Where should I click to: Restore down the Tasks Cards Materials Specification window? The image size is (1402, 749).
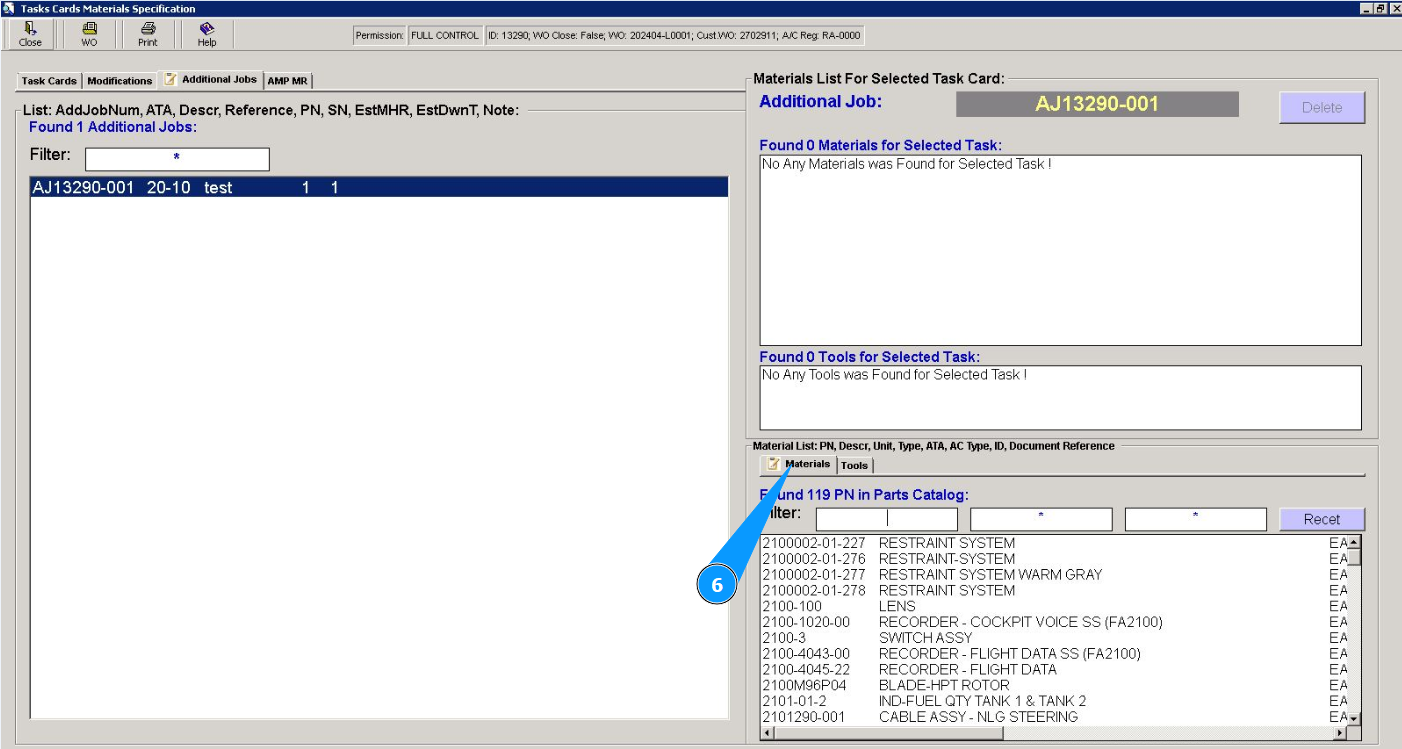(1381, 8)
